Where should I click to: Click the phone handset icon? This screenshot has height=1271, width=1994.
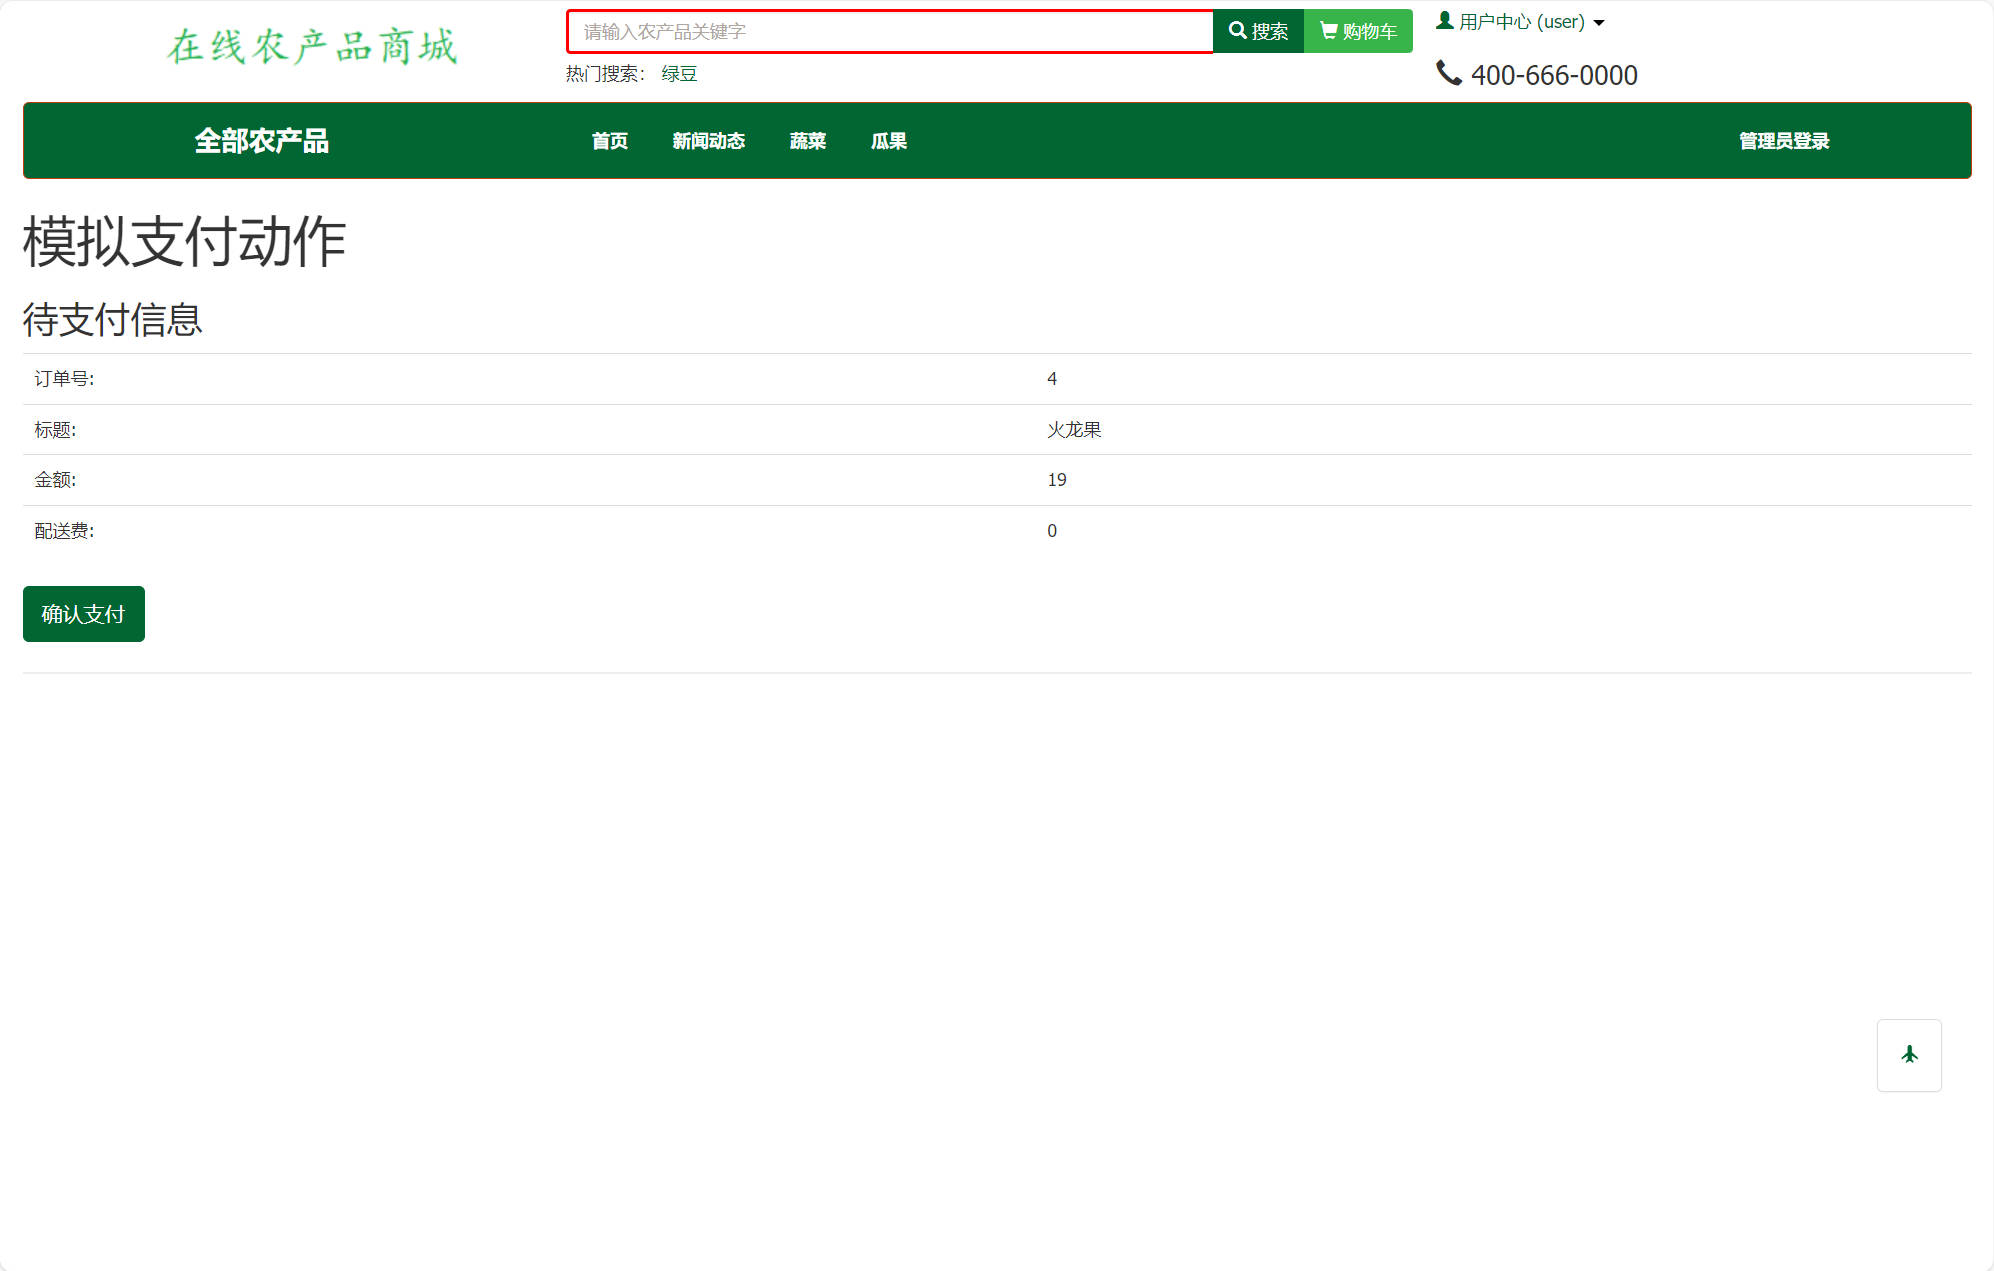pyautogui.click(x=1448, y=73)
